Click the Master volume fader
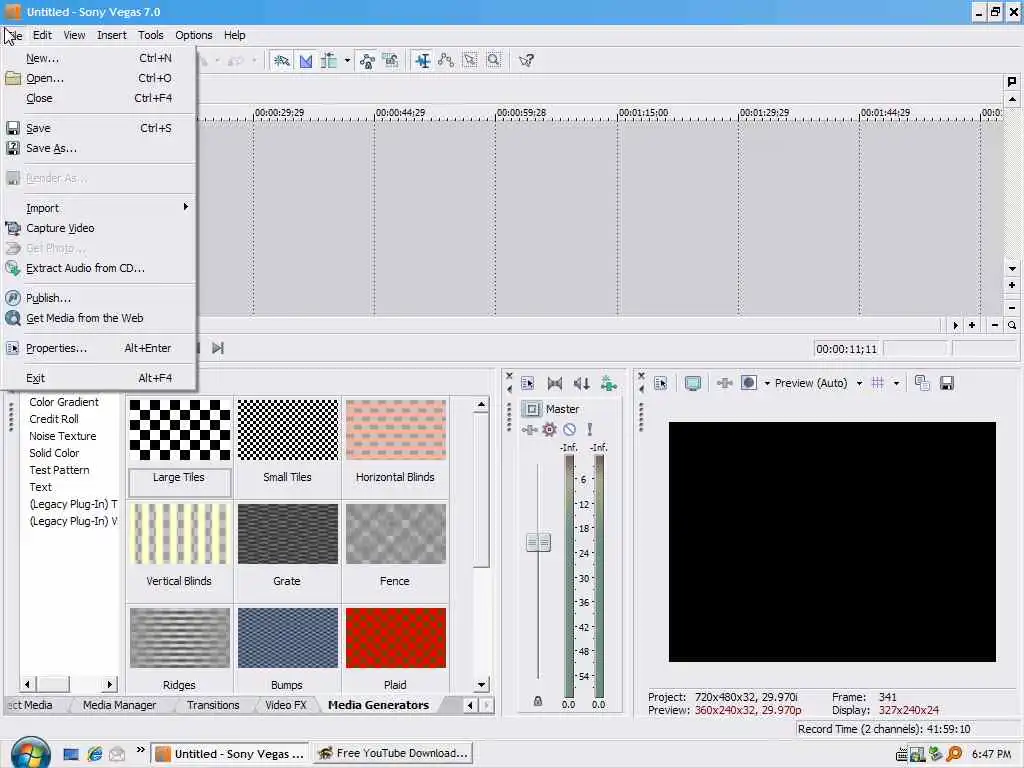 point(539,542)
